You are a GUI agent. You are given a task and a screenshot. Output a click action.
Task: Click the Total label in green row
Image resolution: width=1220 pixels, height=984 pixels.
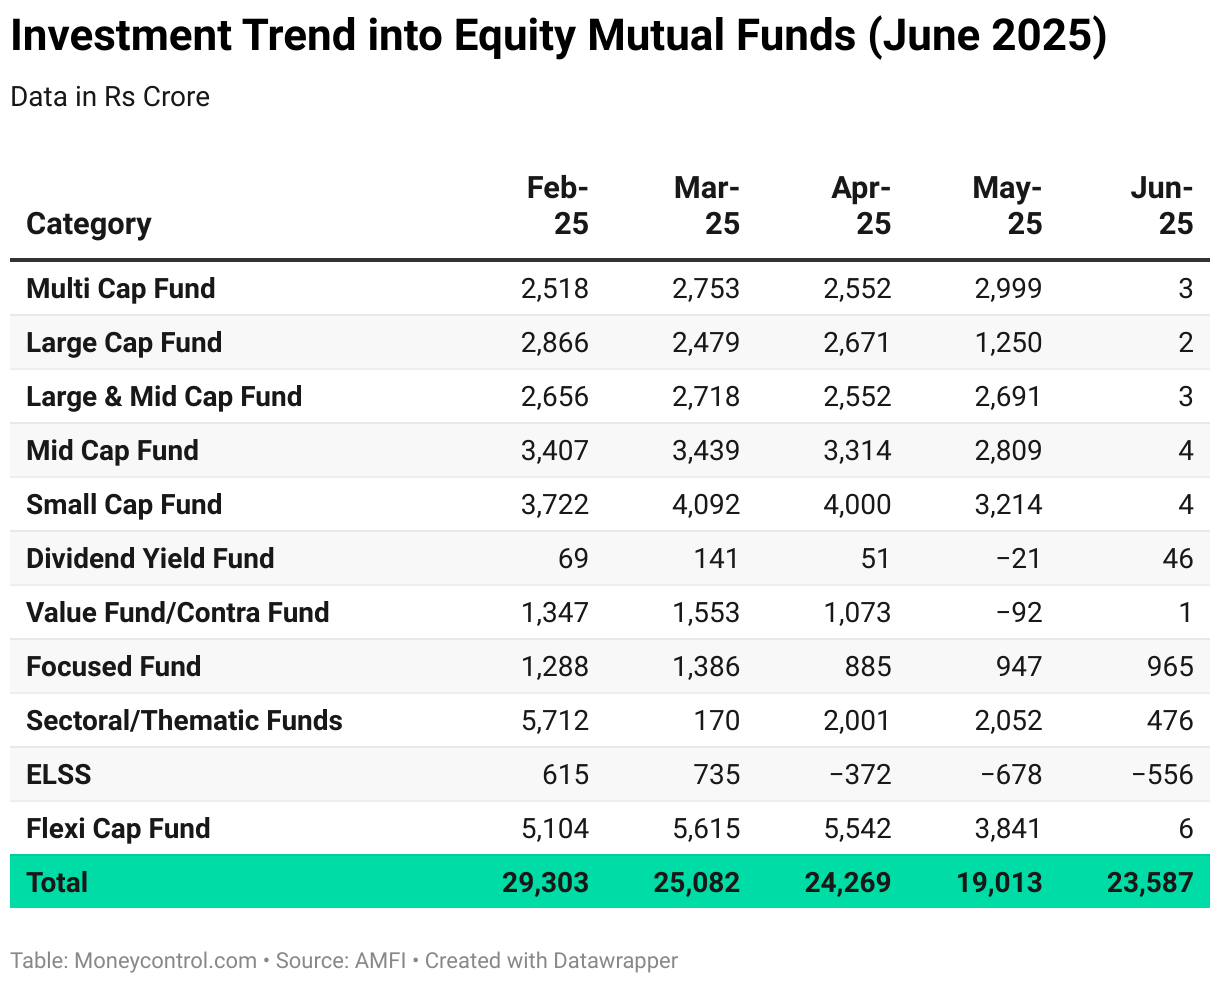pyautogui.click(x=57, y=883)
